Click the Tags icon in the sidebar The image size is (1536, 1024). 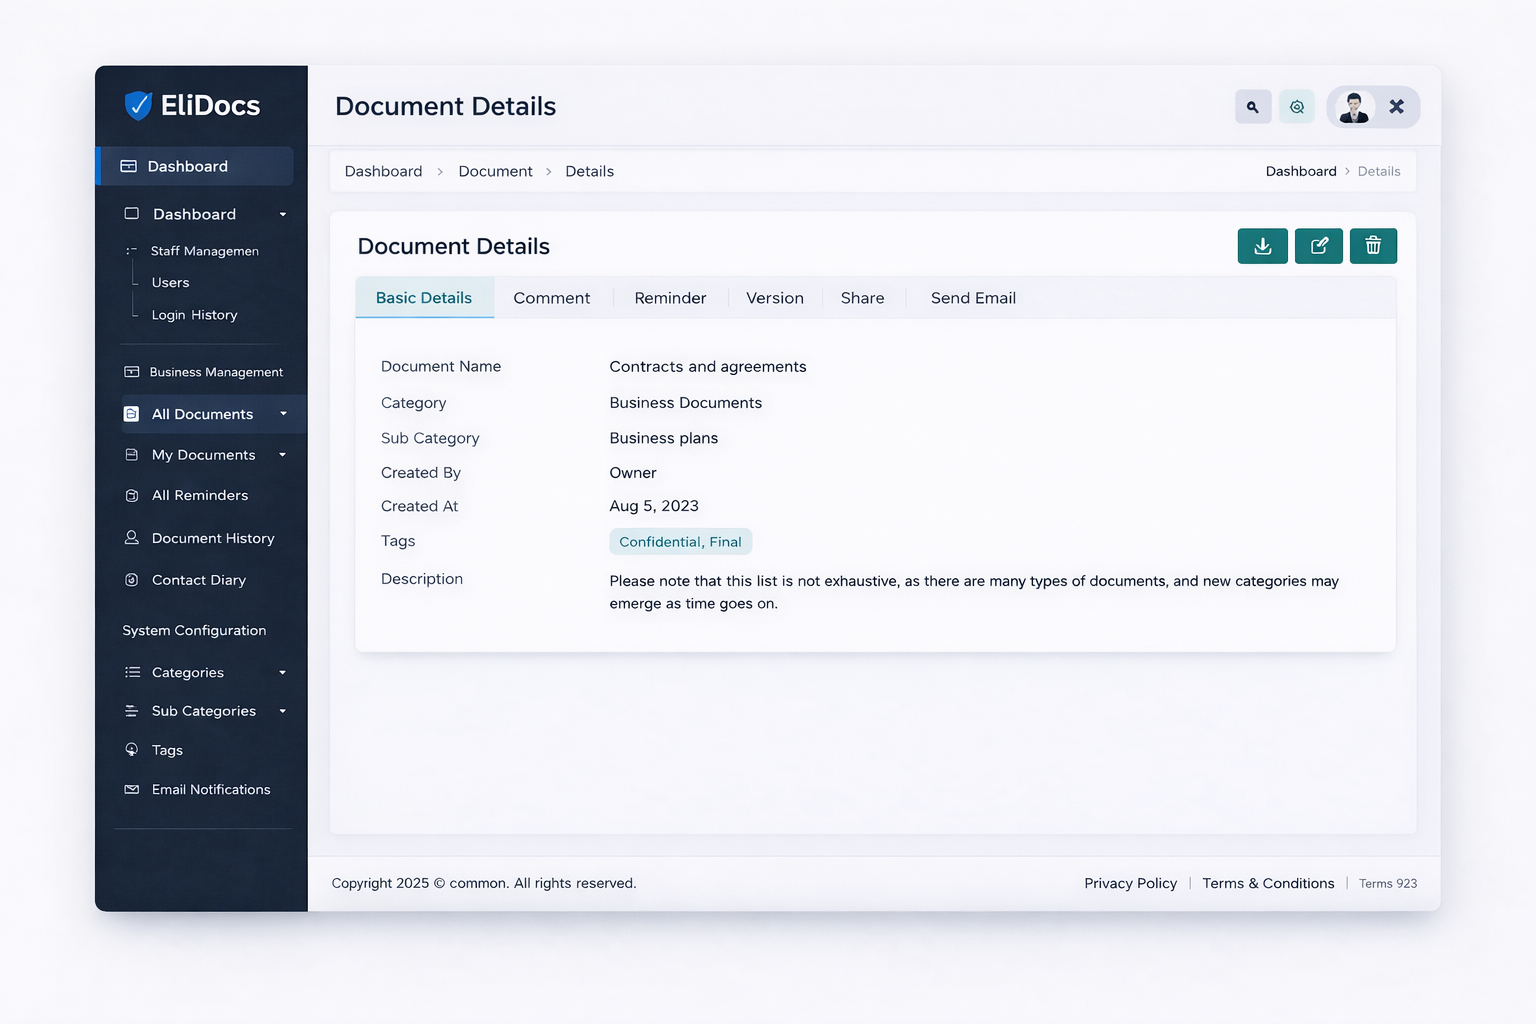(x=132, y=749)
